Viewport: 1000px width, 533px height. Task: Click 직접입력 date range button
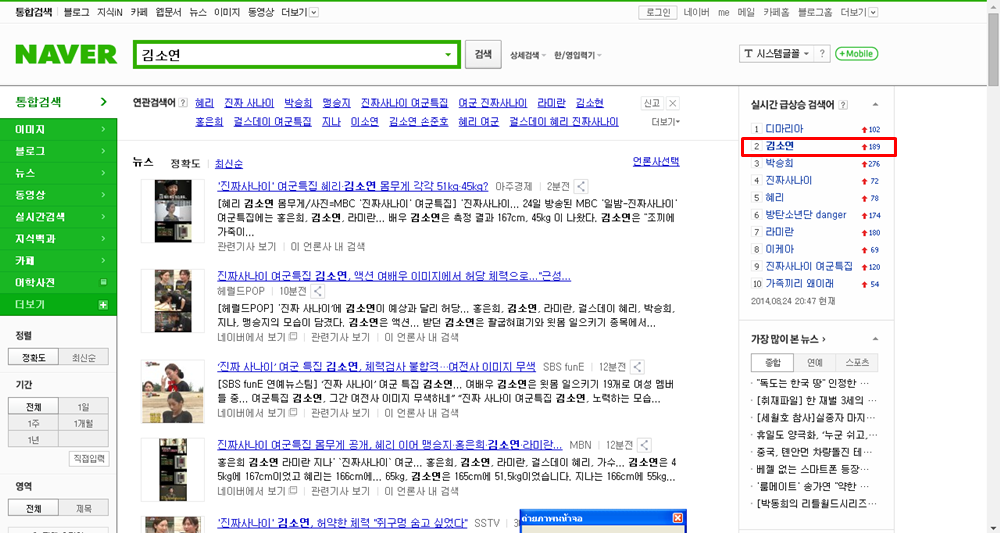click(x=89, y=458)
